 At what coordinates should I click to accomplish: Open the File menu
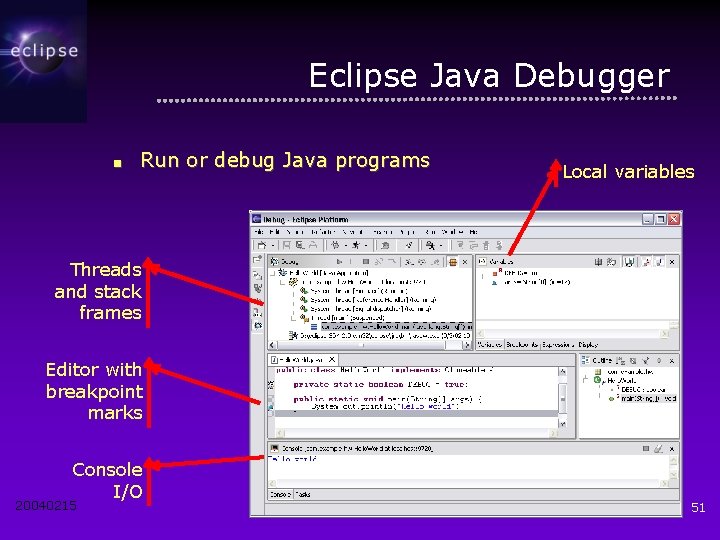coord(259,232)
